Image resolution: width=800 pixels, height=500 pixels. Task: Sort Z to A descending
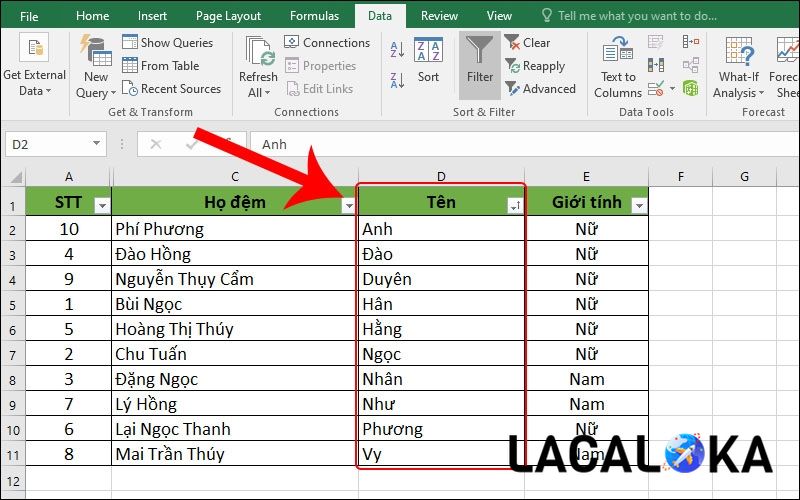coord(397,80)
